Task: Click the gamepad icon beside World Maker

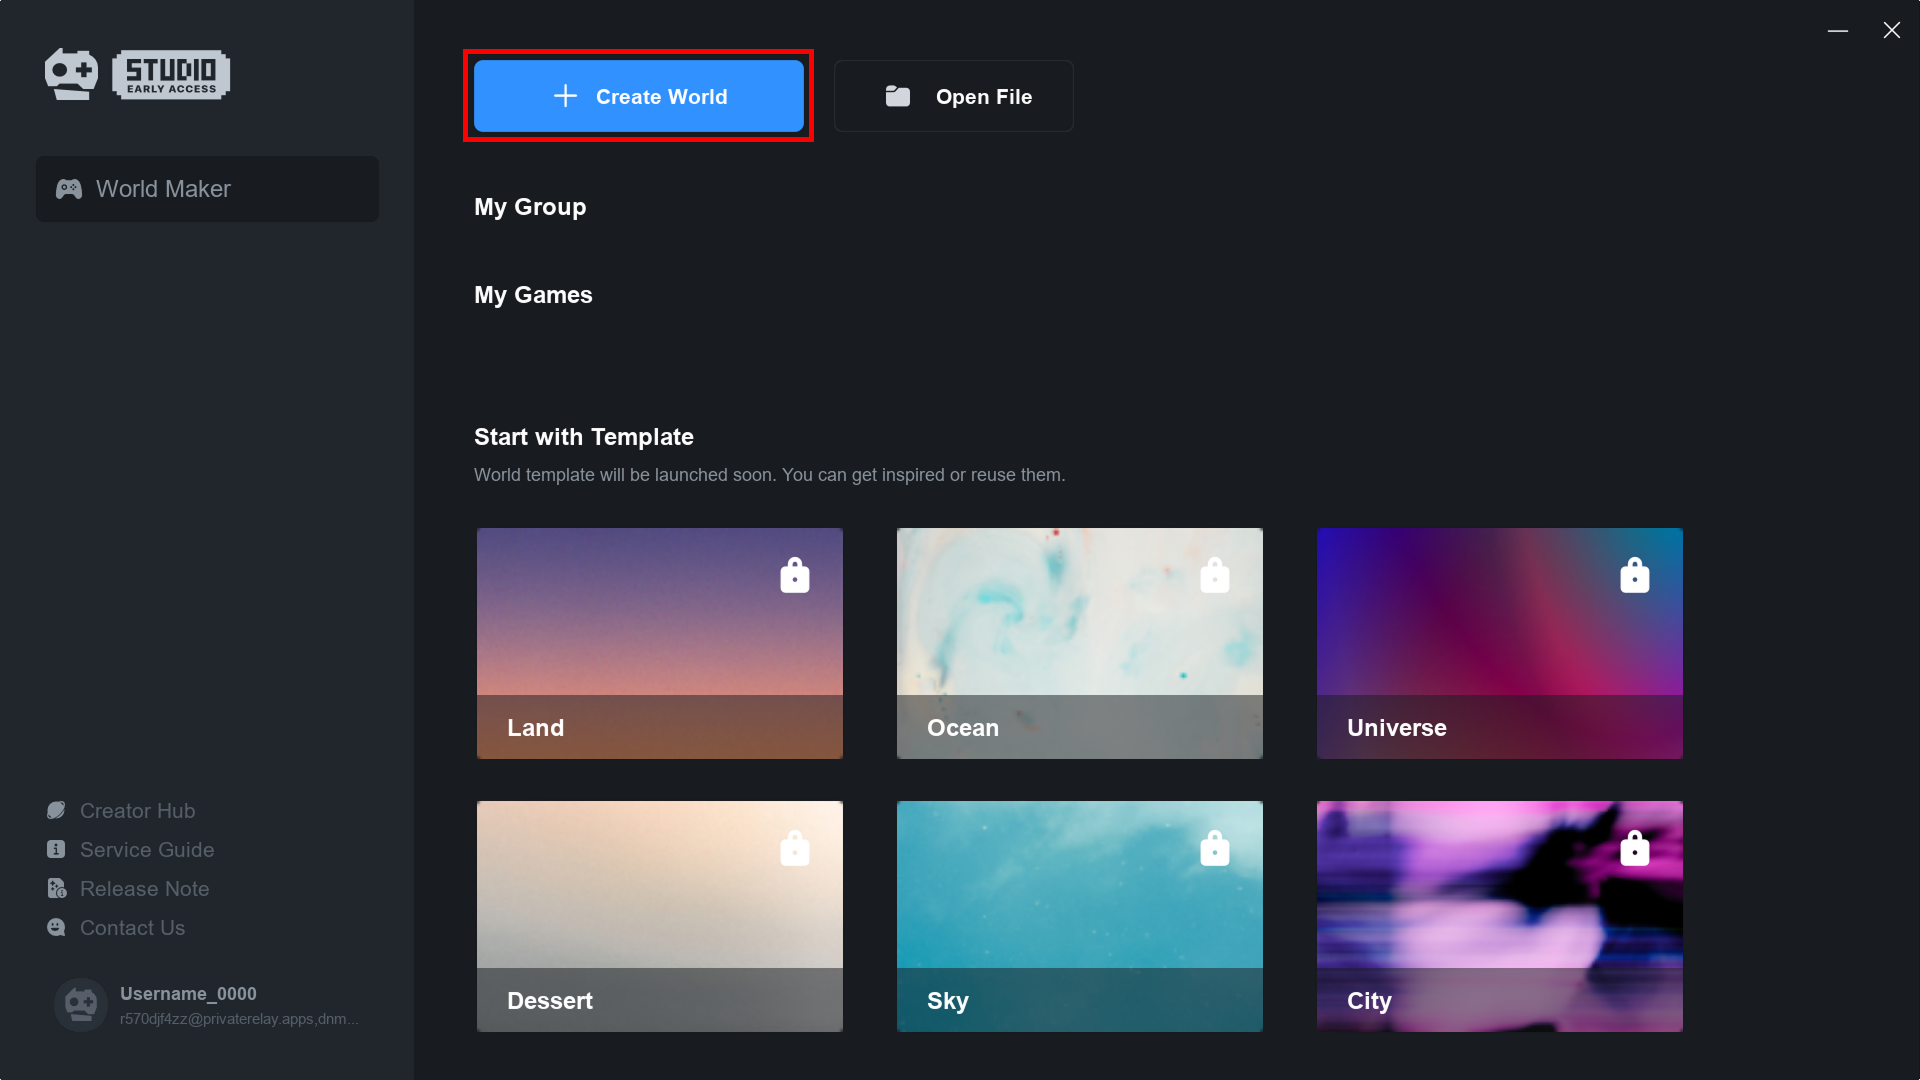Action: click(69, 189)
